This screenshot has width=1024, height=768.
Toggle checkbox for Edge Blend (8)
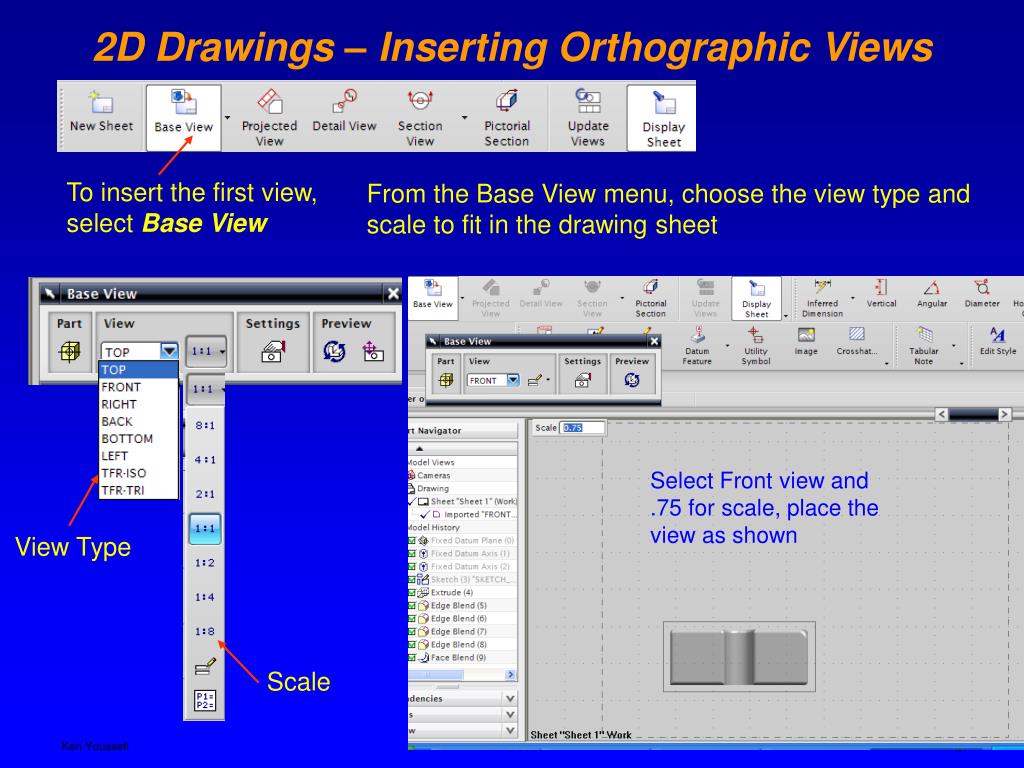tap(412, 645)
